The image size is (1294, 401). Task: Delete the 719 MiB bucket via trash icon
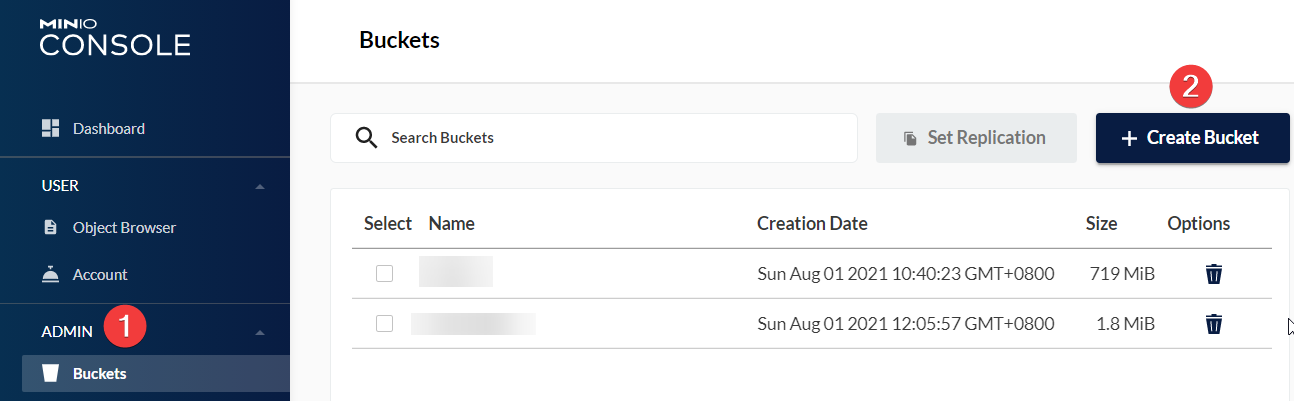(x=1213, y=274)
